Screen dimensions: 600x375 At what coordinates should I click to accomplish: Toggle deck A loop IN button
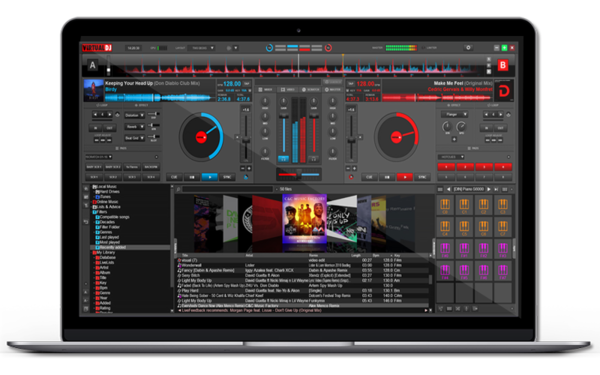pyautogui.click(x=96, y=128)
